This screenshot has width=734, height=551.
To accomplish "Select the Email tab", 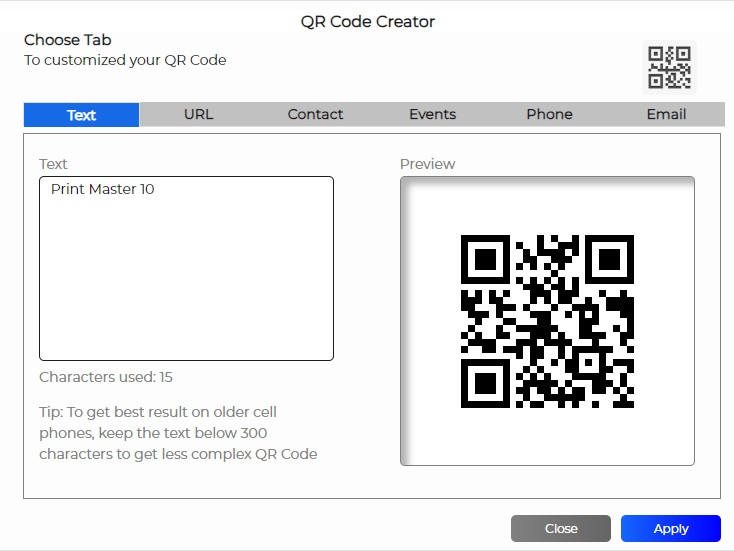I will click(x=666, y=115).
